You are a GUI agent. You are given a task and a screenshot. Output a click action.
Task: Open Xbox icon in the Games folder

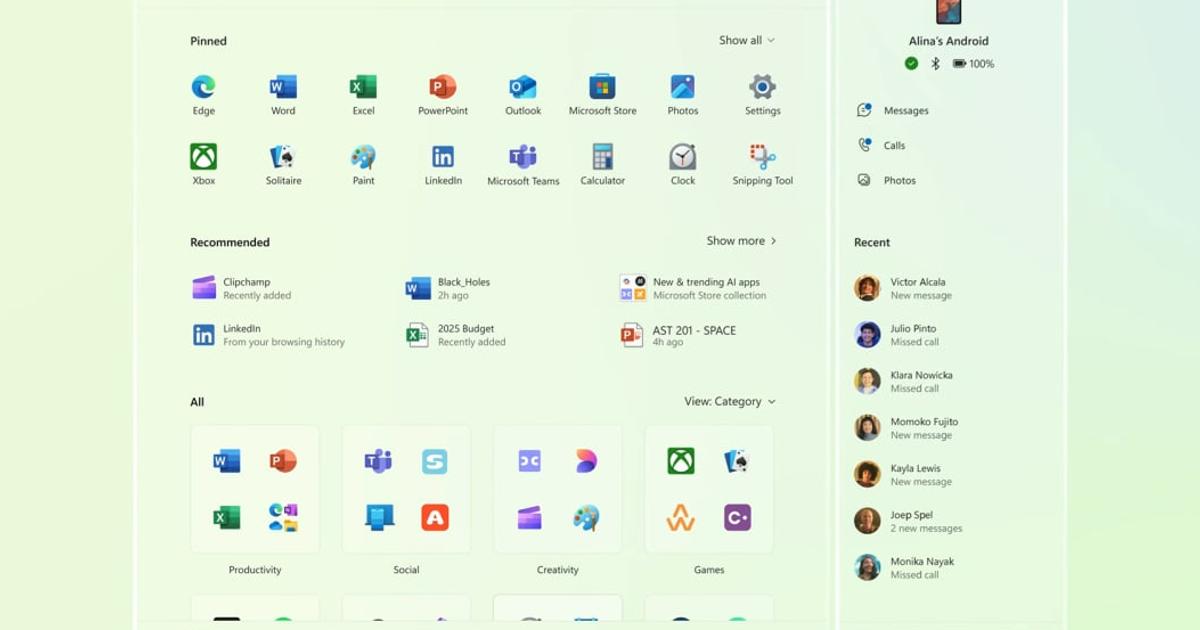(681, 461)
